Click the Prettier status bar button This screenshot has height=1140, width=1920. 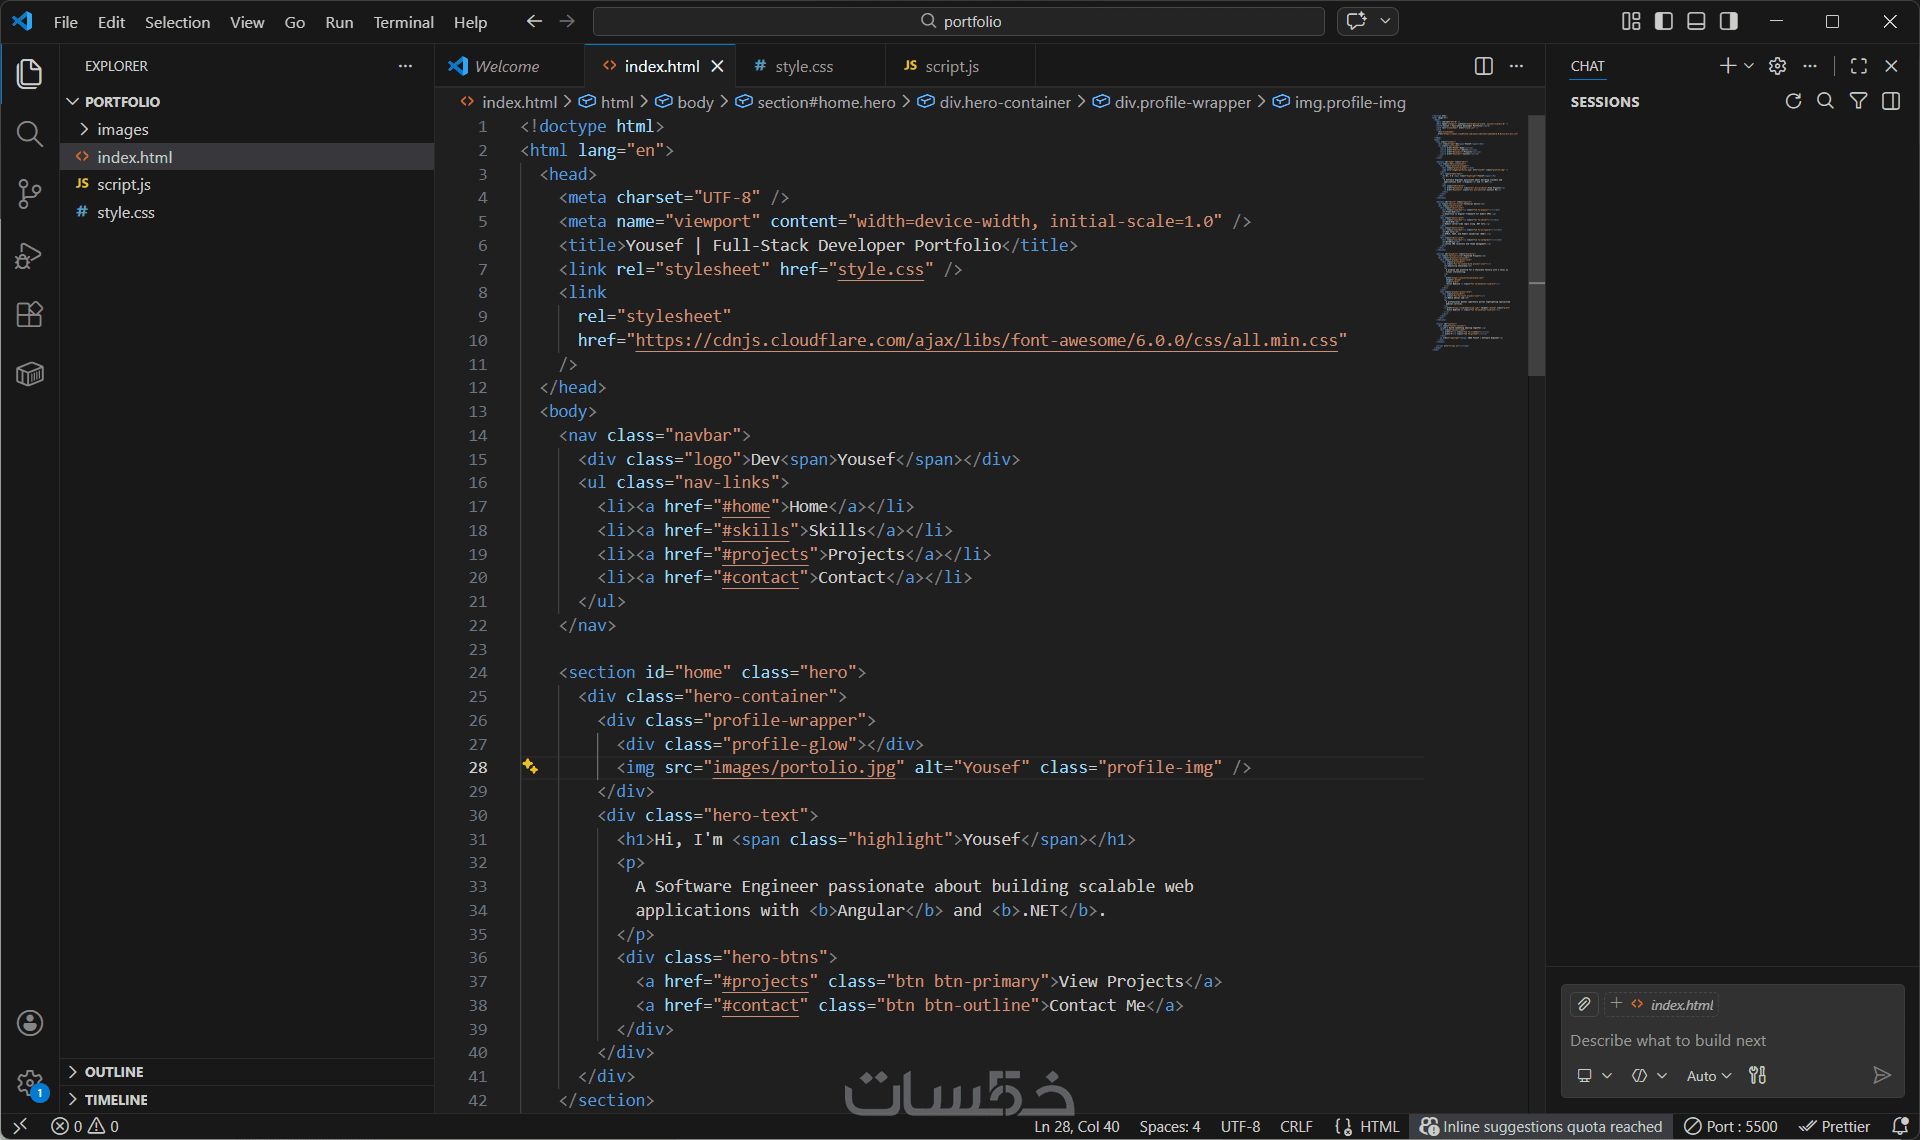coord(1835,1126)
